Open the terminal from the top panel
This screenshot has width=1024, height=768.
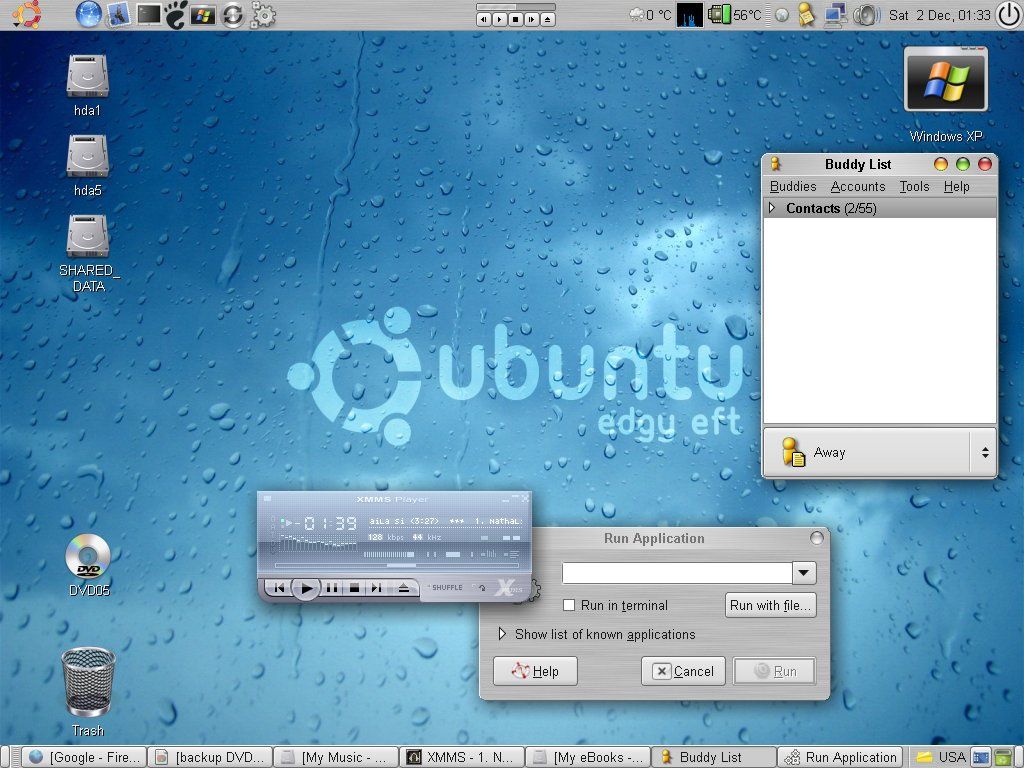pyautogui.click(x=149, y=14)
